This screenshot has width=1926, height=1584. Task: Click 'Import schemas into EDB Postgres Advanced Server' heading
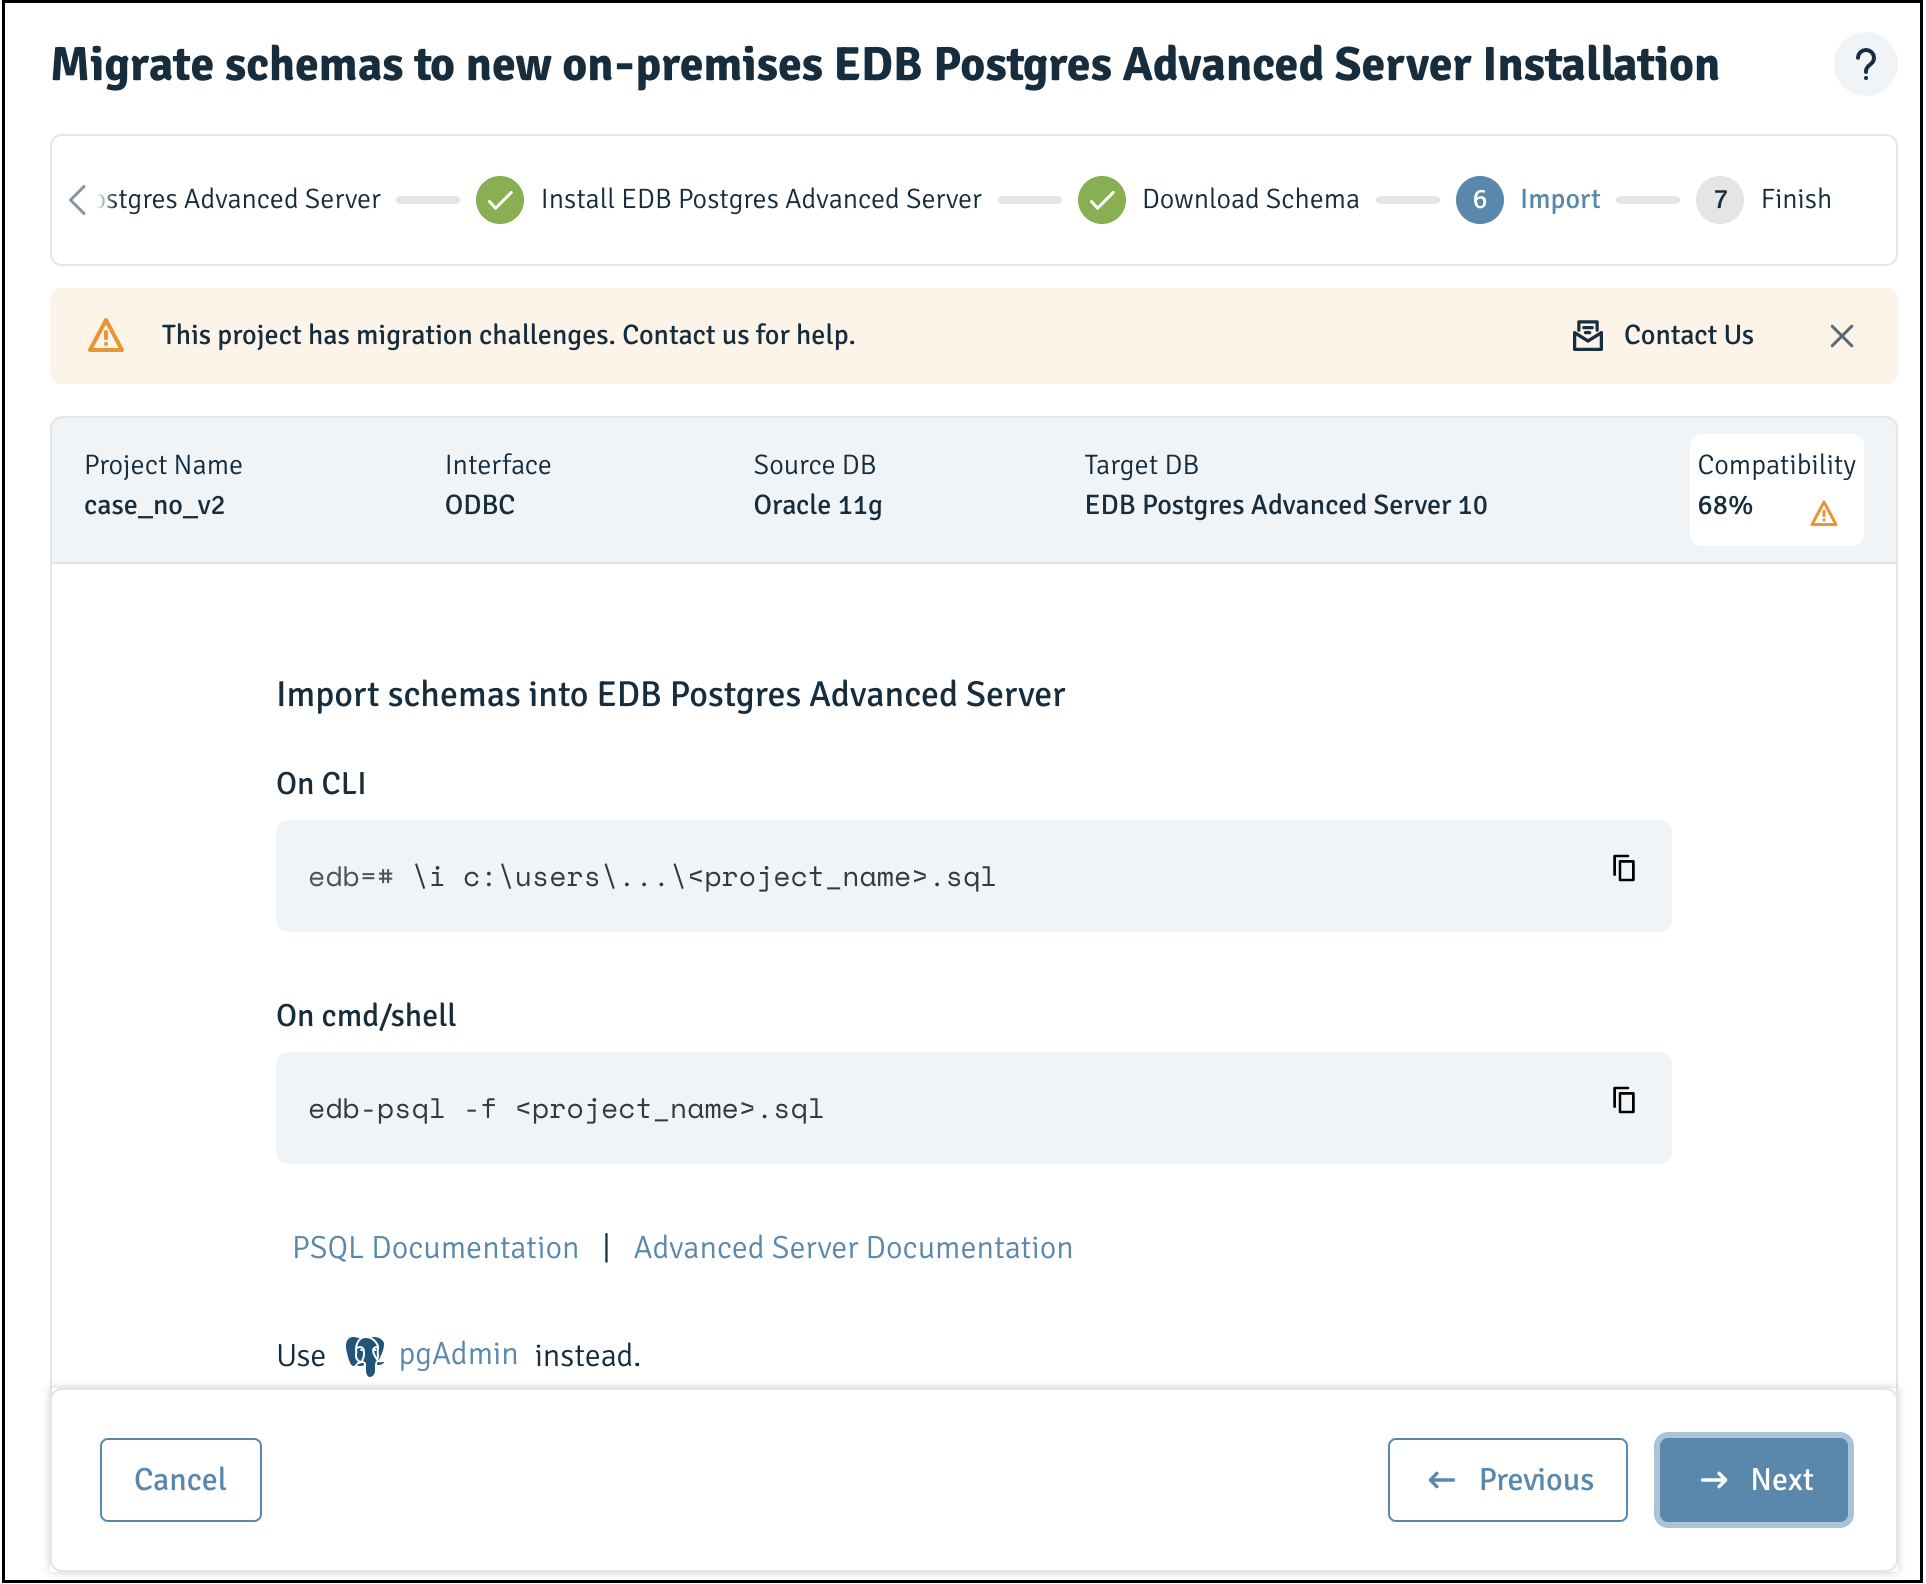(670, 695)
